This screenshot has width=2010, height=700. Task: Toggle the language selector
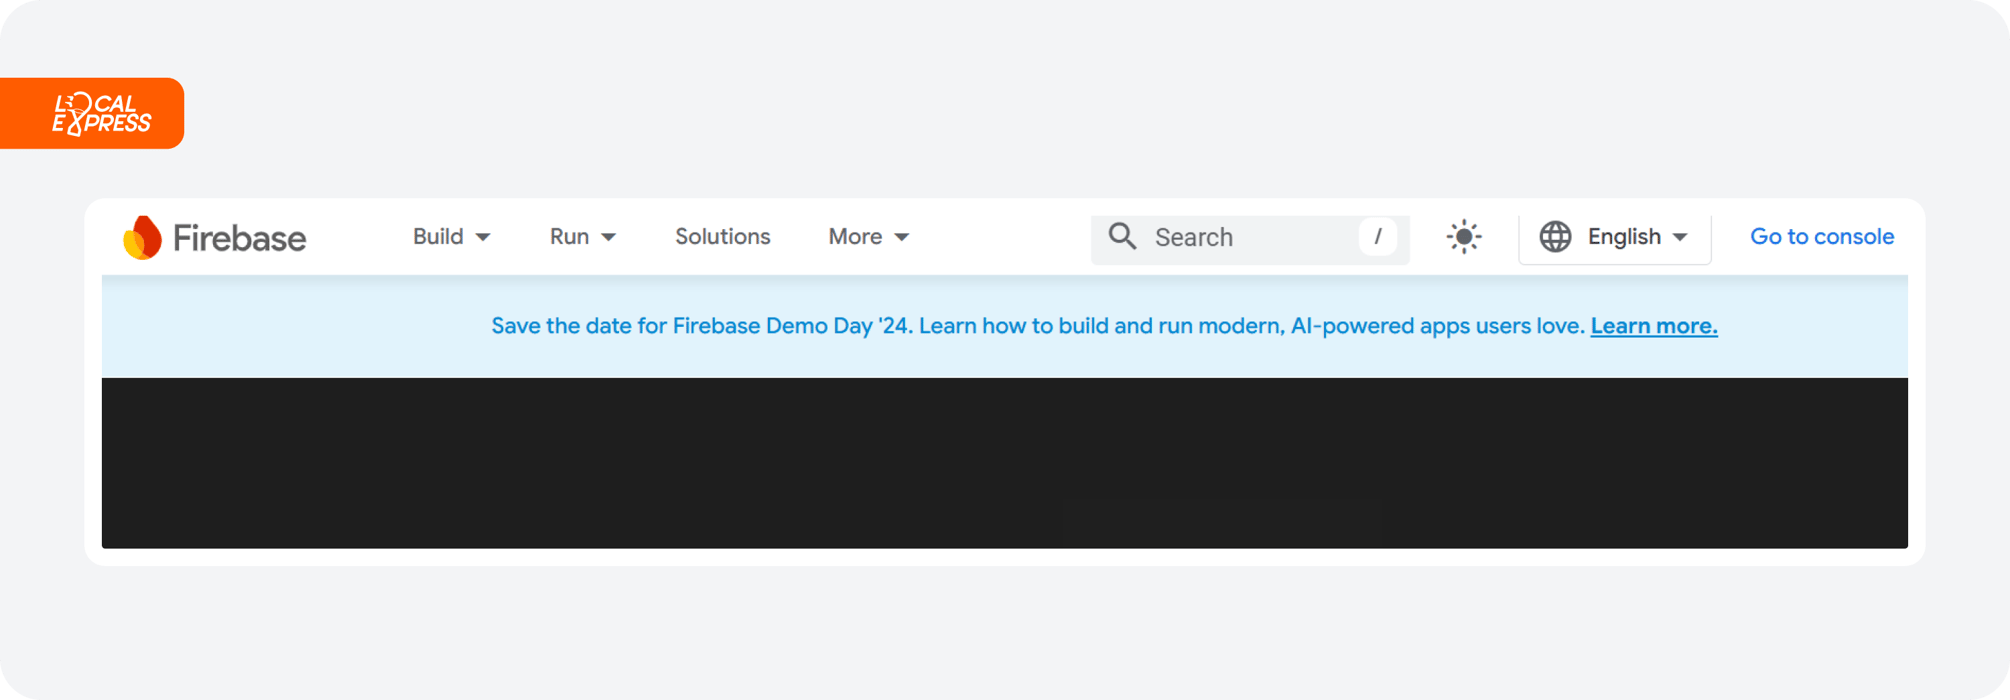pyautogui.click(x=1614, y=237)
